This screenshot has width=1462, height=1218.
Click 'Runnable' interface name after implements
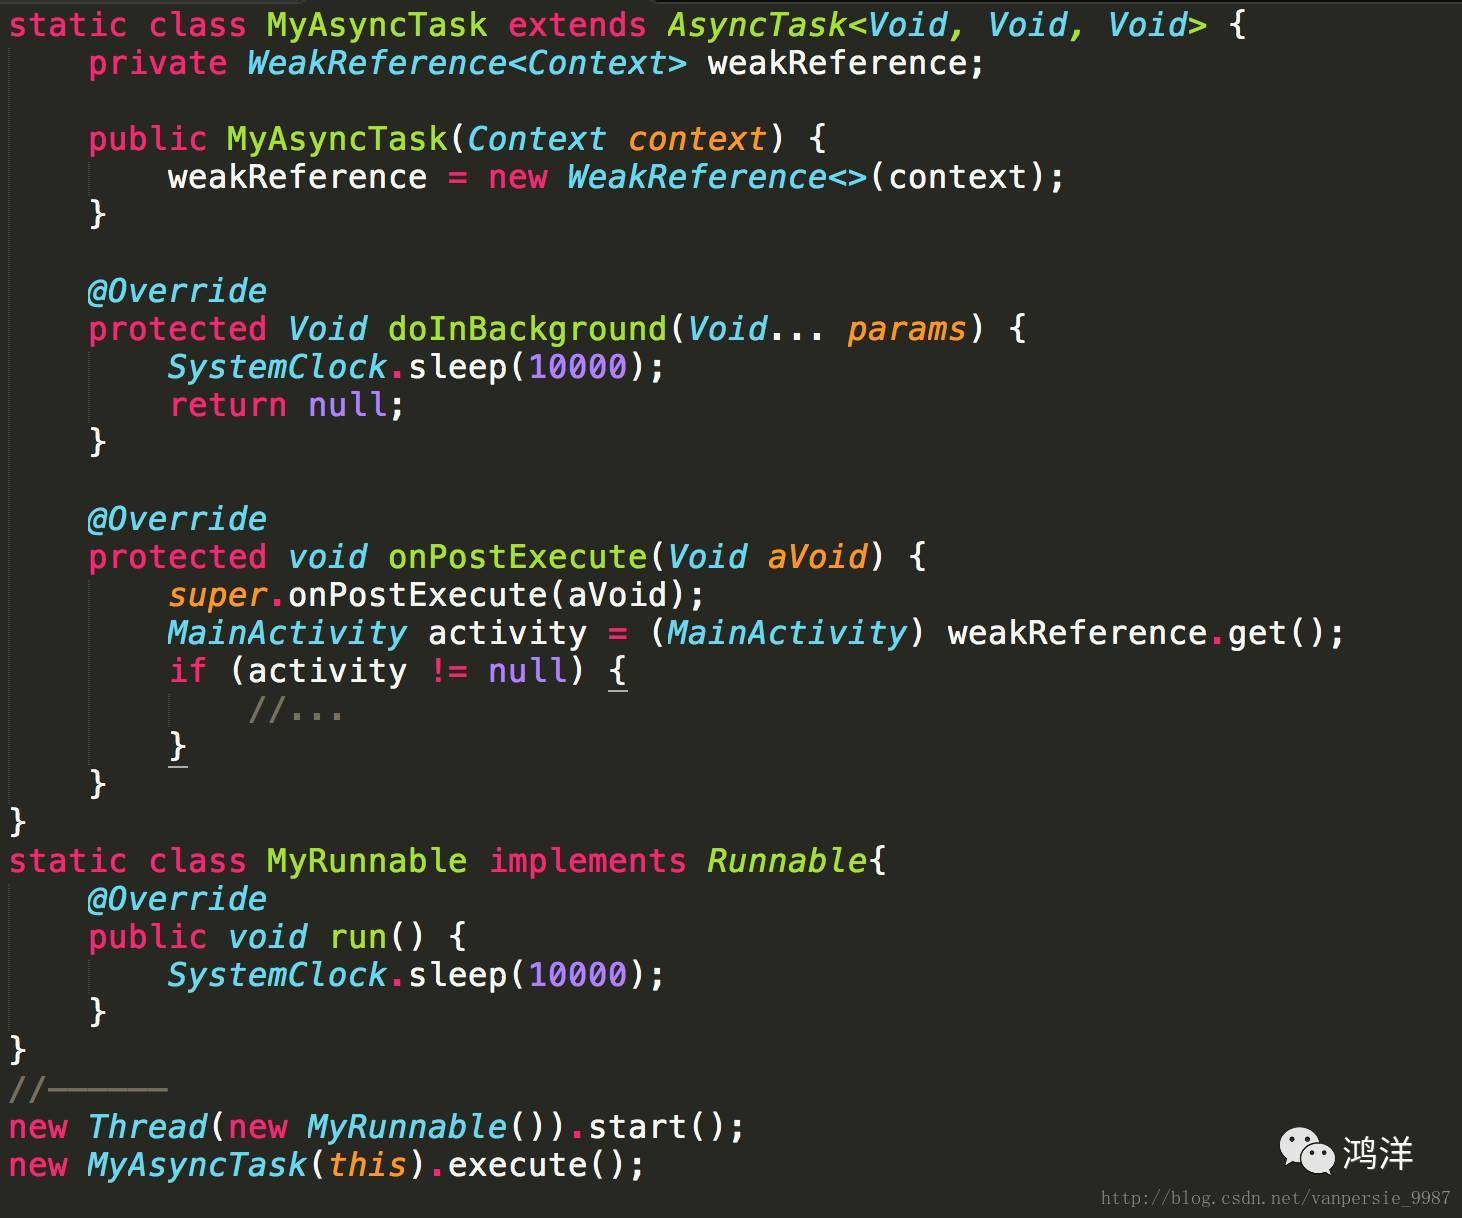(787, 861)
